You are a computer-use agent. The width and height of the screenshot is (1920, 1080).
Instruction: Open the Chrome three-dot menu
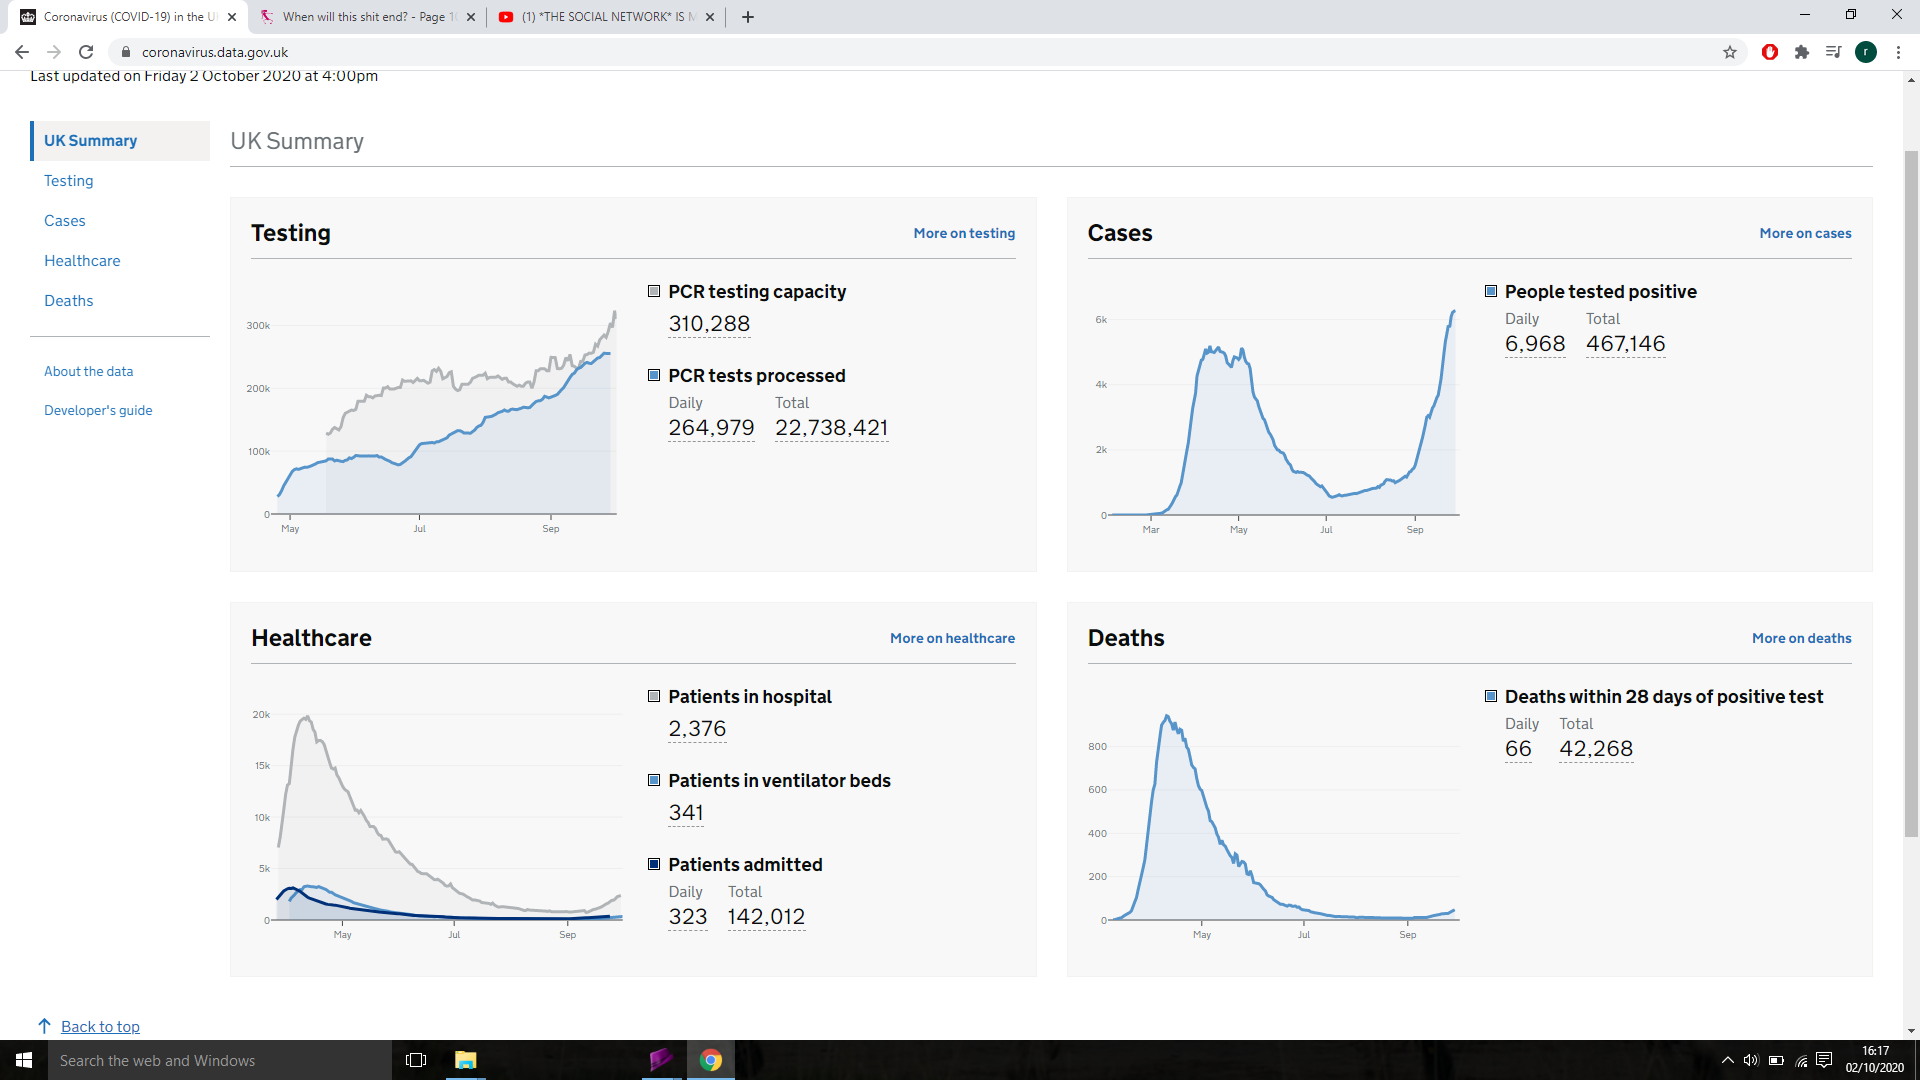1898,52
